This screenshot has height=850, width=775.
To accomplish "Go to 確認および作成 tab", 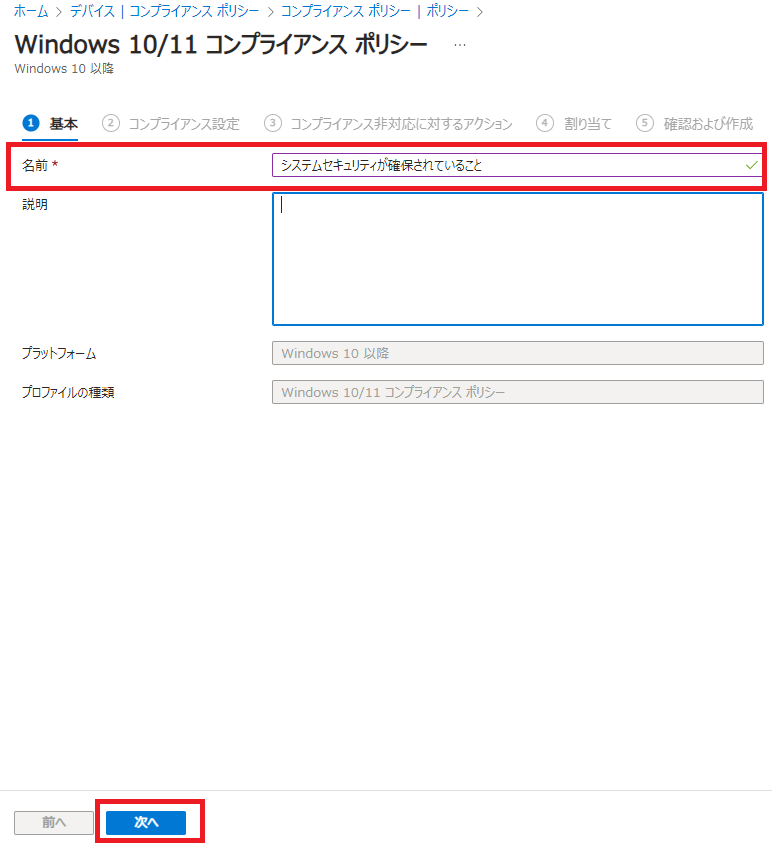I will [x=708, y=124].
